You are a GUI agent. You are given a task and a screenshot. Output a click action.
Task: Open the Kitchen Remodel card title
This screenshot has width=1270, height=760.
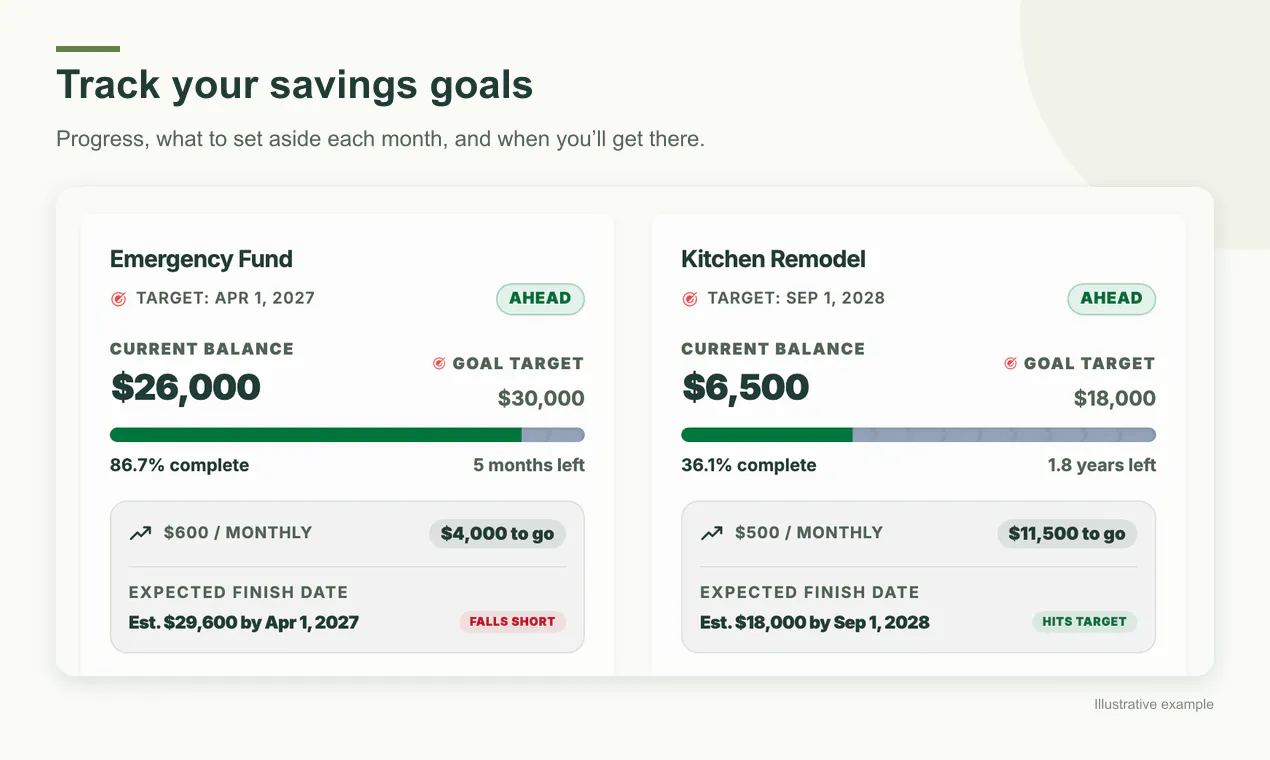[773, 259]
